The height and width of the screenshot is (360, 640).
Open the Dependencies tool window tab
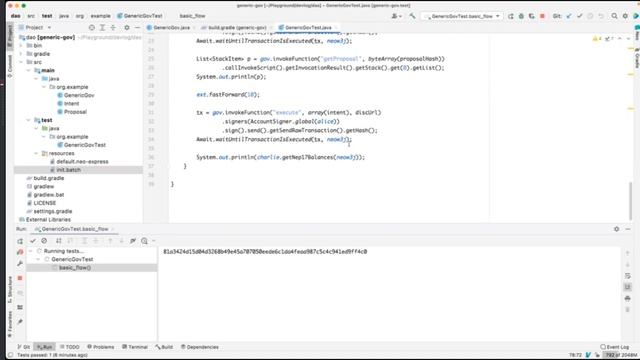200,347
